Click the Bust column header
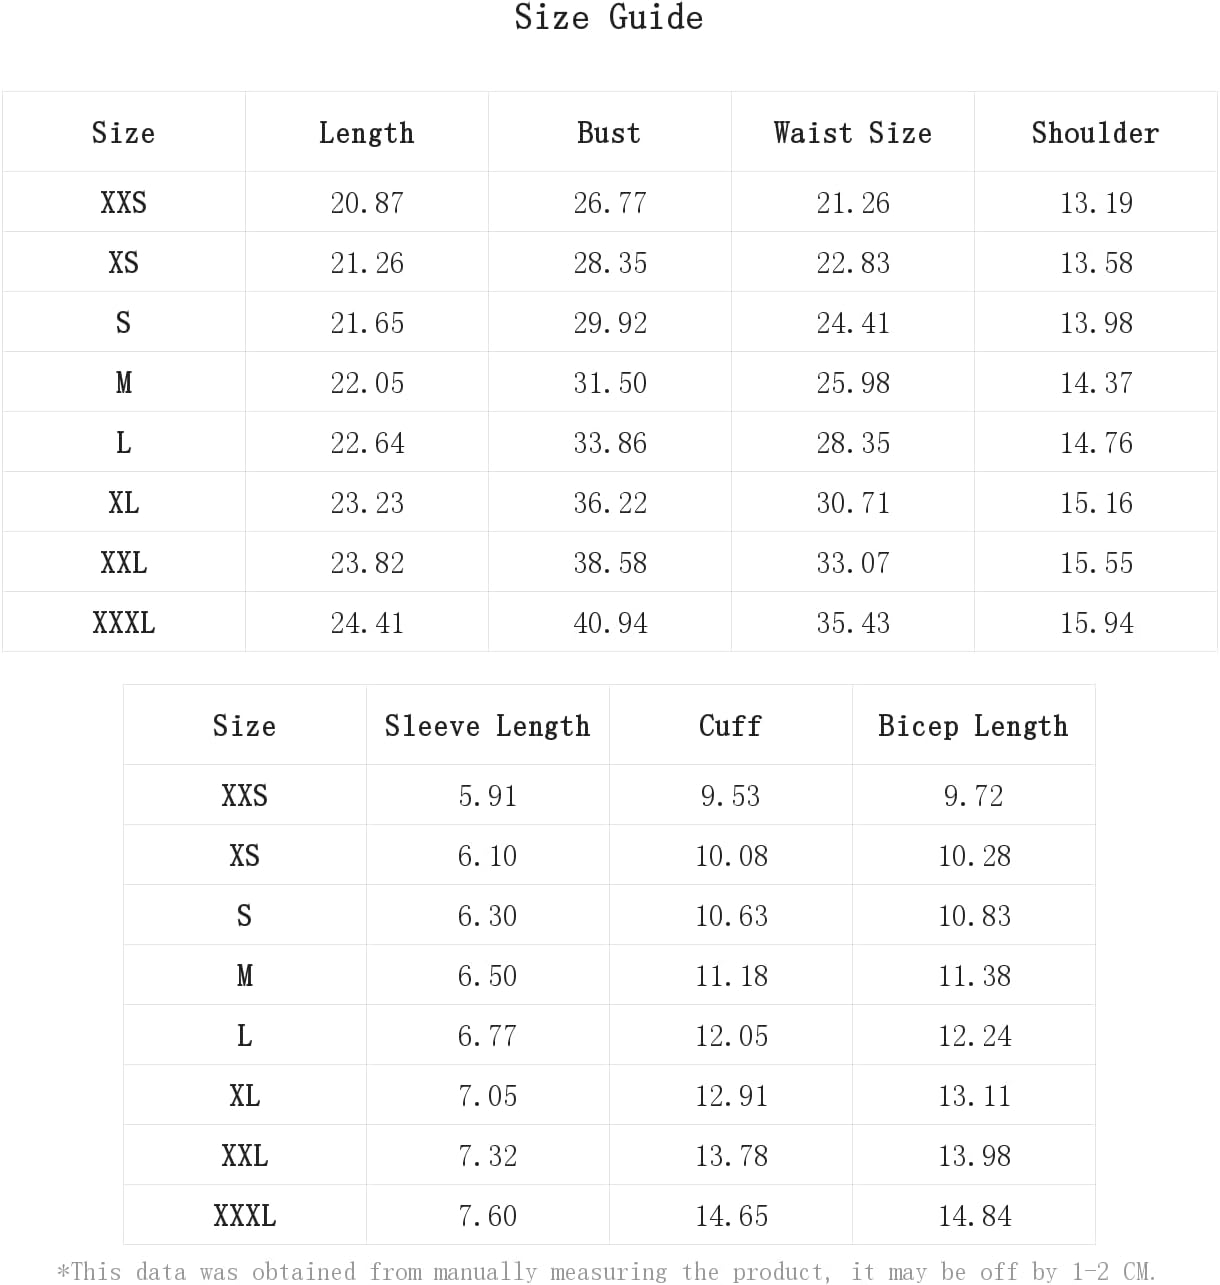Image resolution: width=1220 pixels, height=1285 pixels. [609, 133]
